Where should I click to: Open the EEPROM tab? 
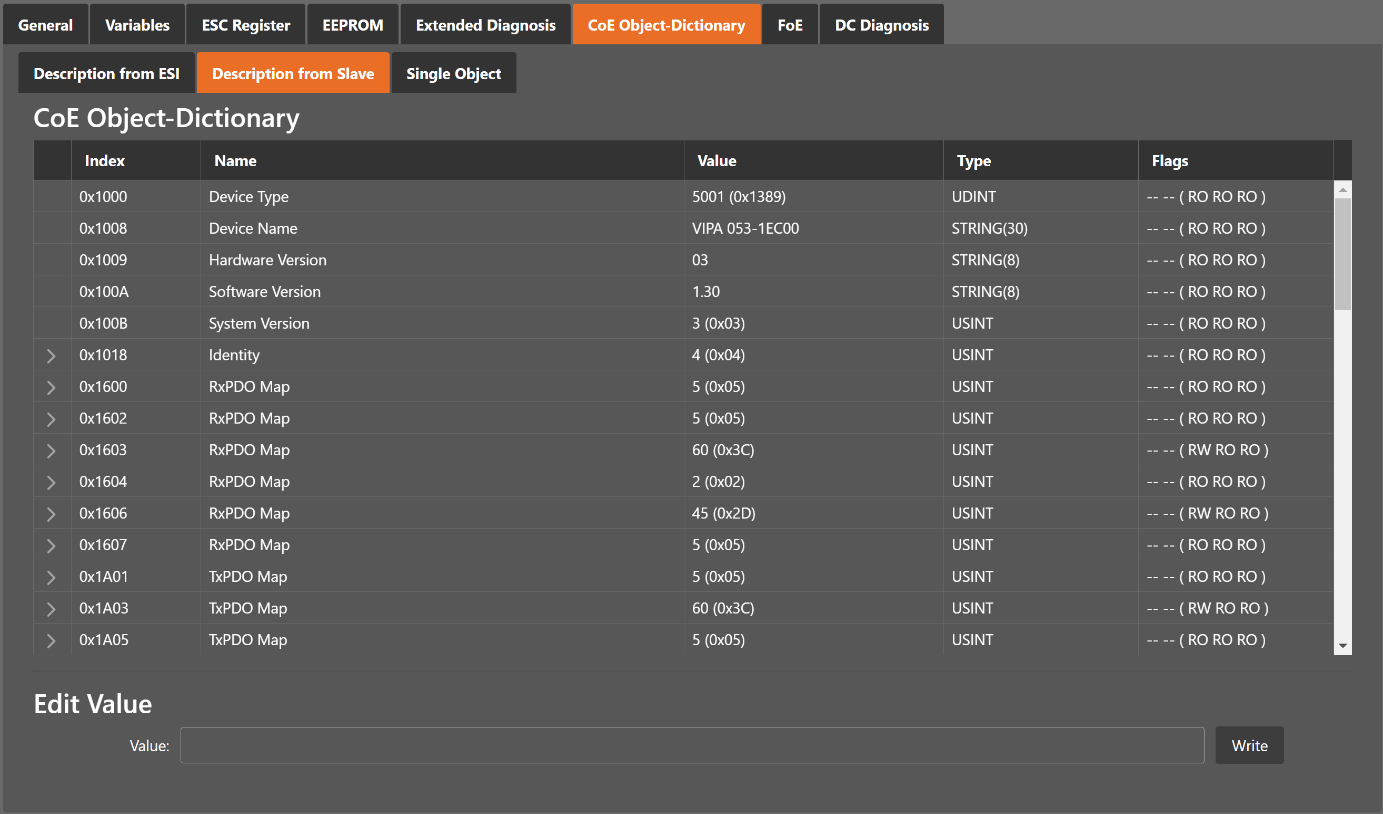click(x=353, y=25)
